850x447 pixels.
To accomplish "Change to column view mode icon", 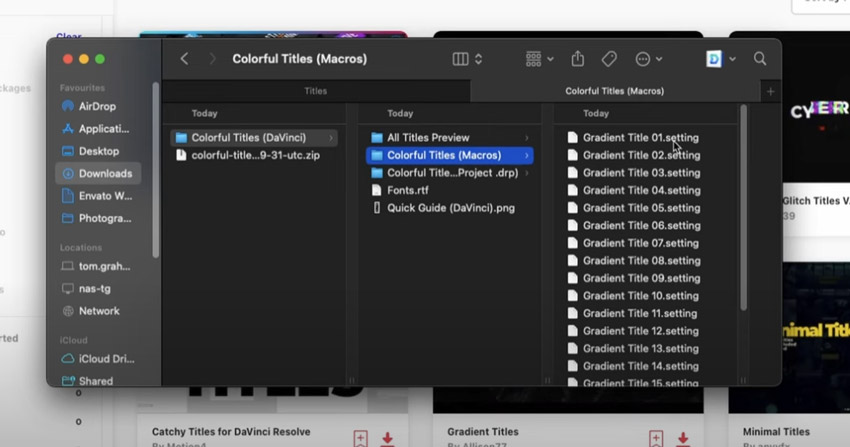I will [x=460, y=59].
